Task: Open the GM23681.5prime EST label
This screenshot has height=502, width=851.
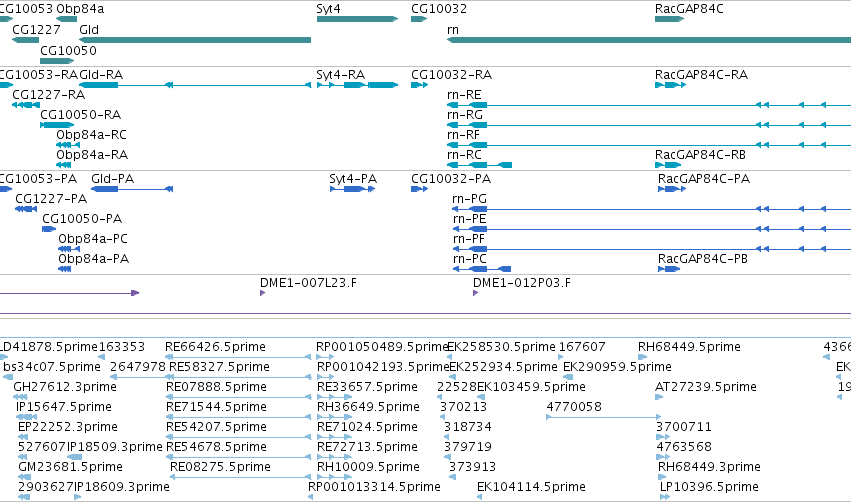Action: click(70, 467)
